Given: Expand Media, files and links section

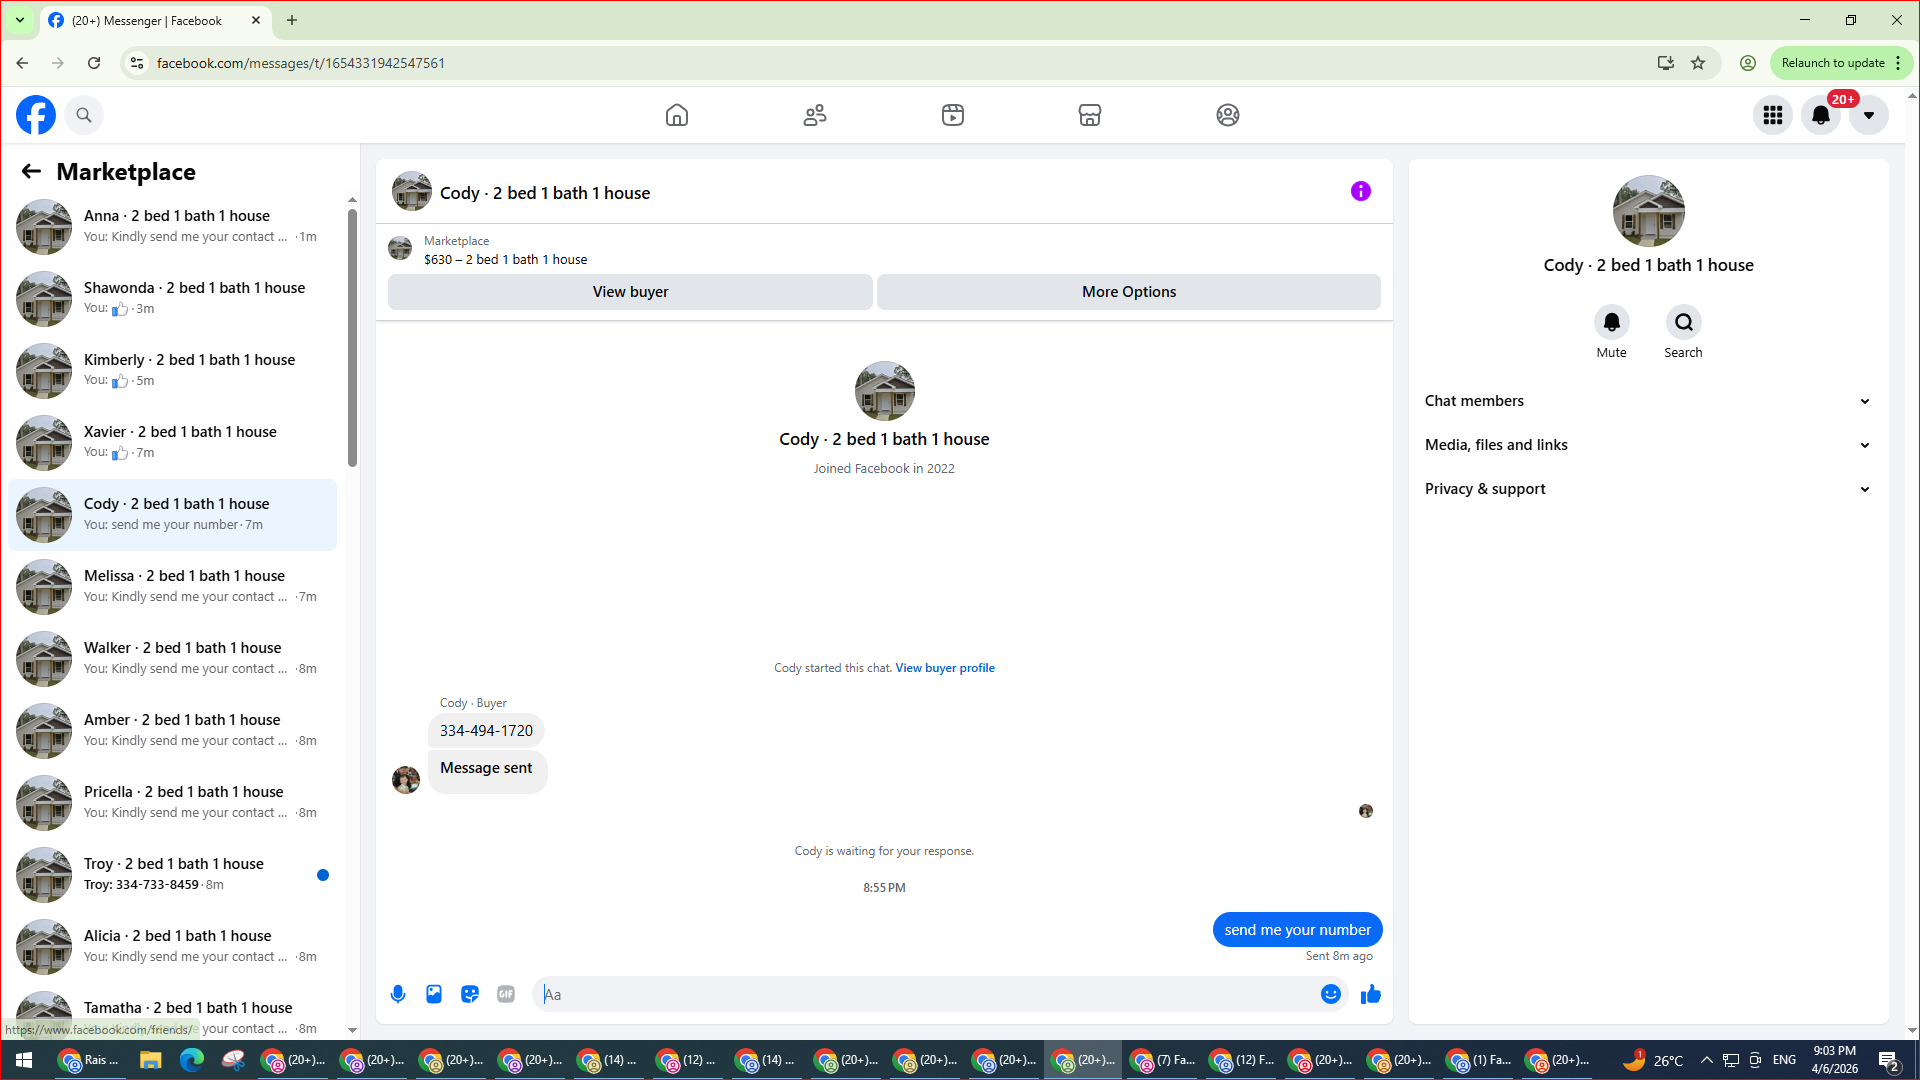Looking at the screenshot, I should [x=1648, y=445].
